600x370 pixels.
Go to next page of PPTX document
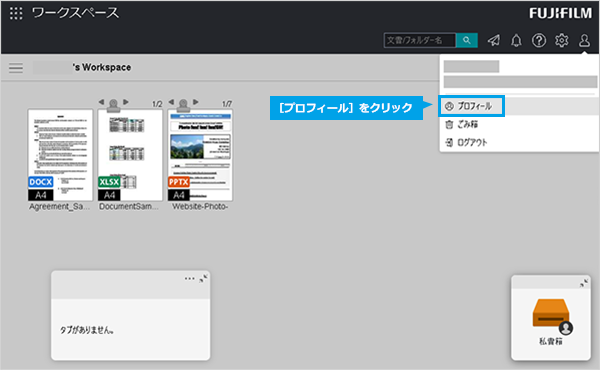196,102
